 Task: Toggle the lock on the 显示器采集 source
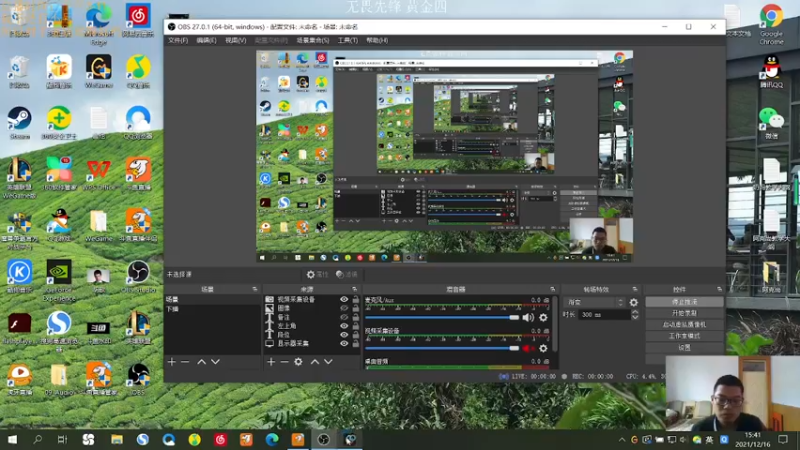pos(356,343)
